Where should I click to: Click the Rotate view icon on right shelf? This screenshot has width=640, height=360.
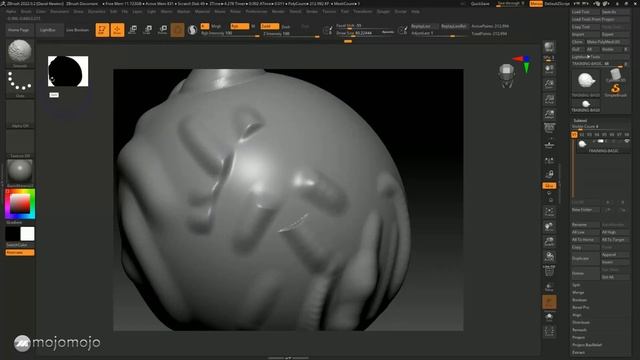tap(549, 257)
